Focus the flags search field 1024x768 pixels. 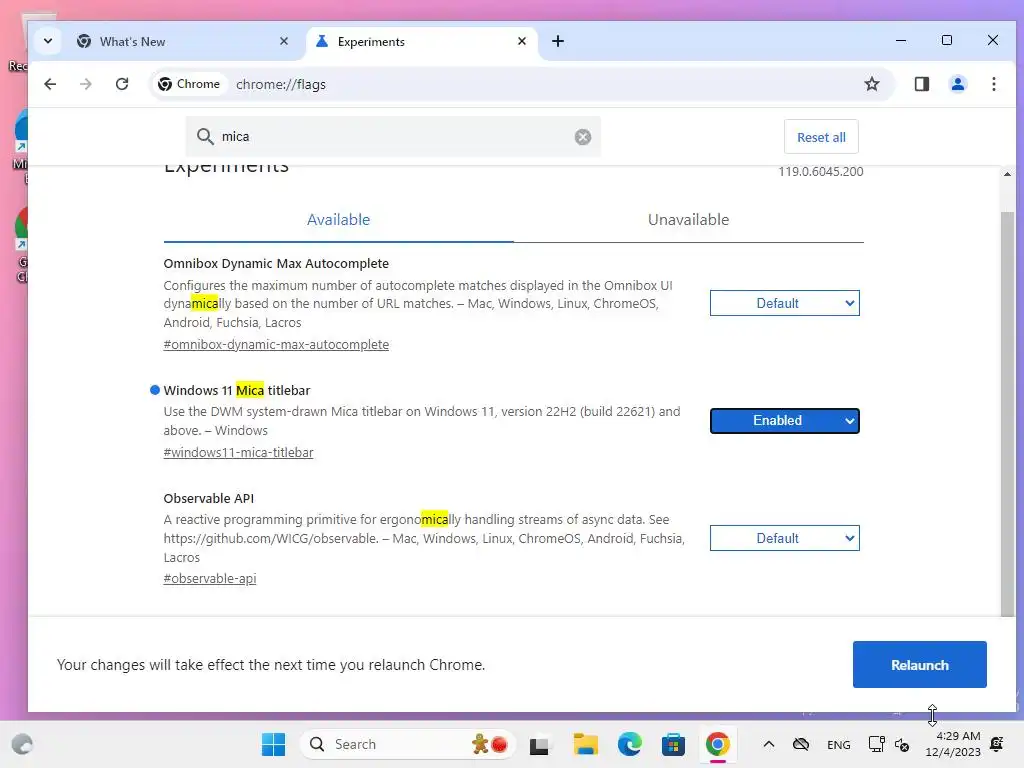[x=393, y=136]
